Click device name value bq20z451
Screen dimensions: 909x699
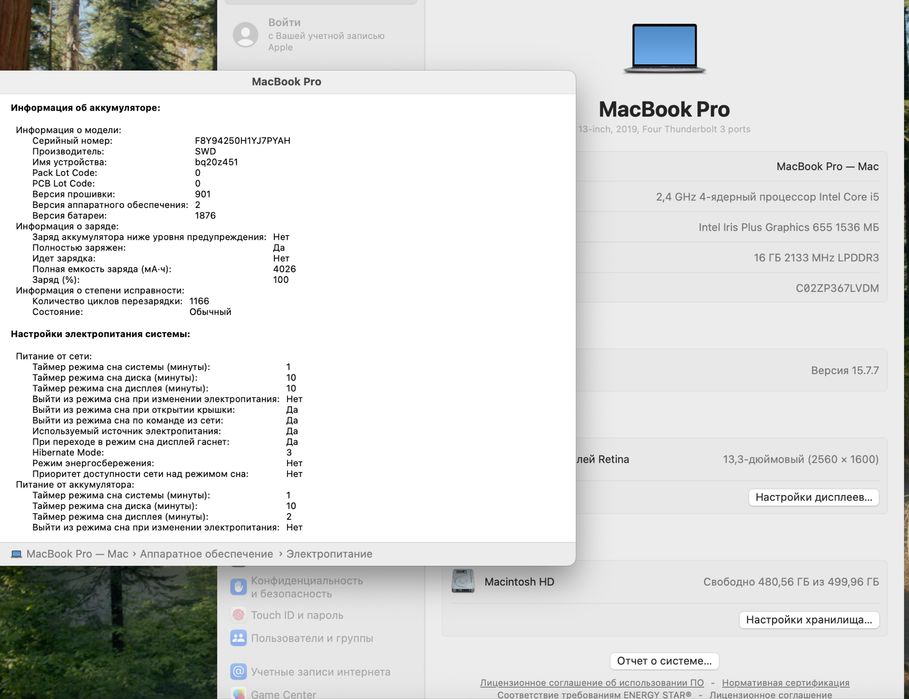[x=216, y=162]
